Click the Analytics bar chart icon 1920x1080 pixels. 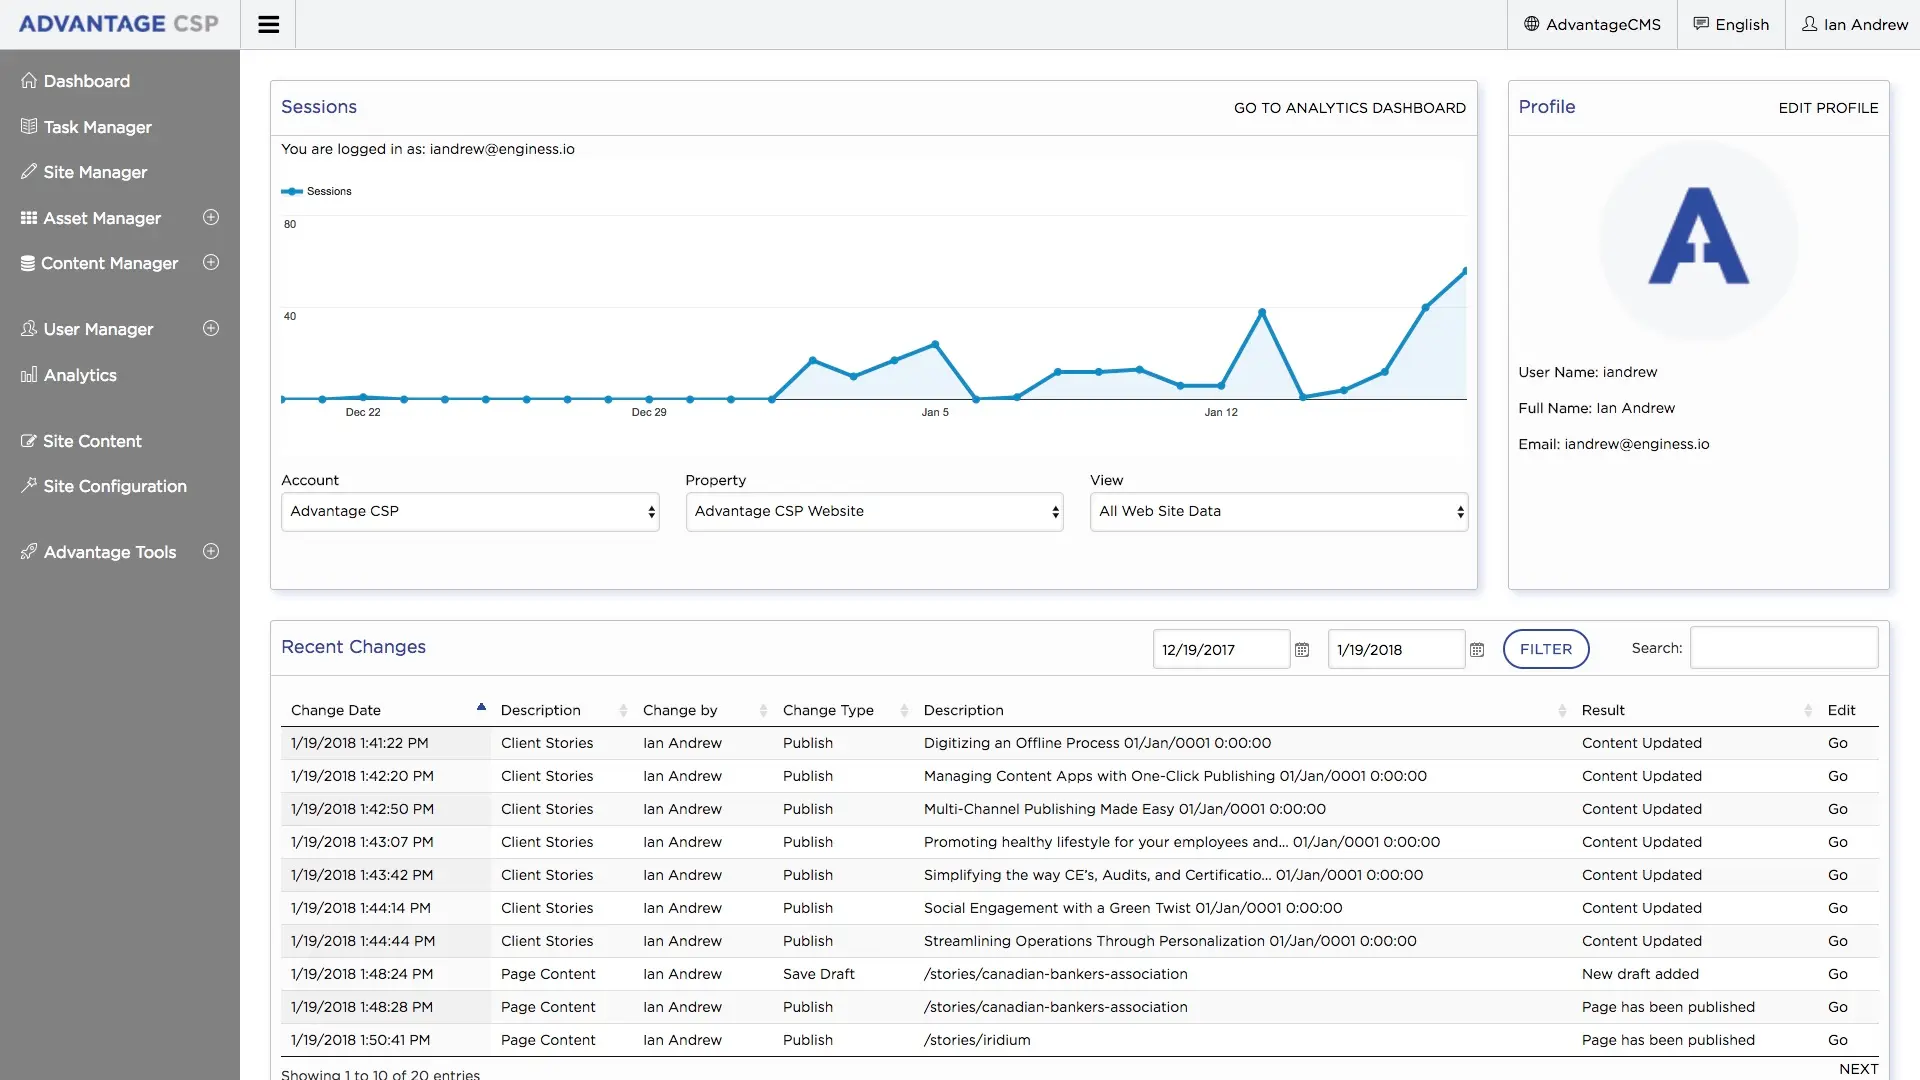pyautogui.click(x=29, y=375)
